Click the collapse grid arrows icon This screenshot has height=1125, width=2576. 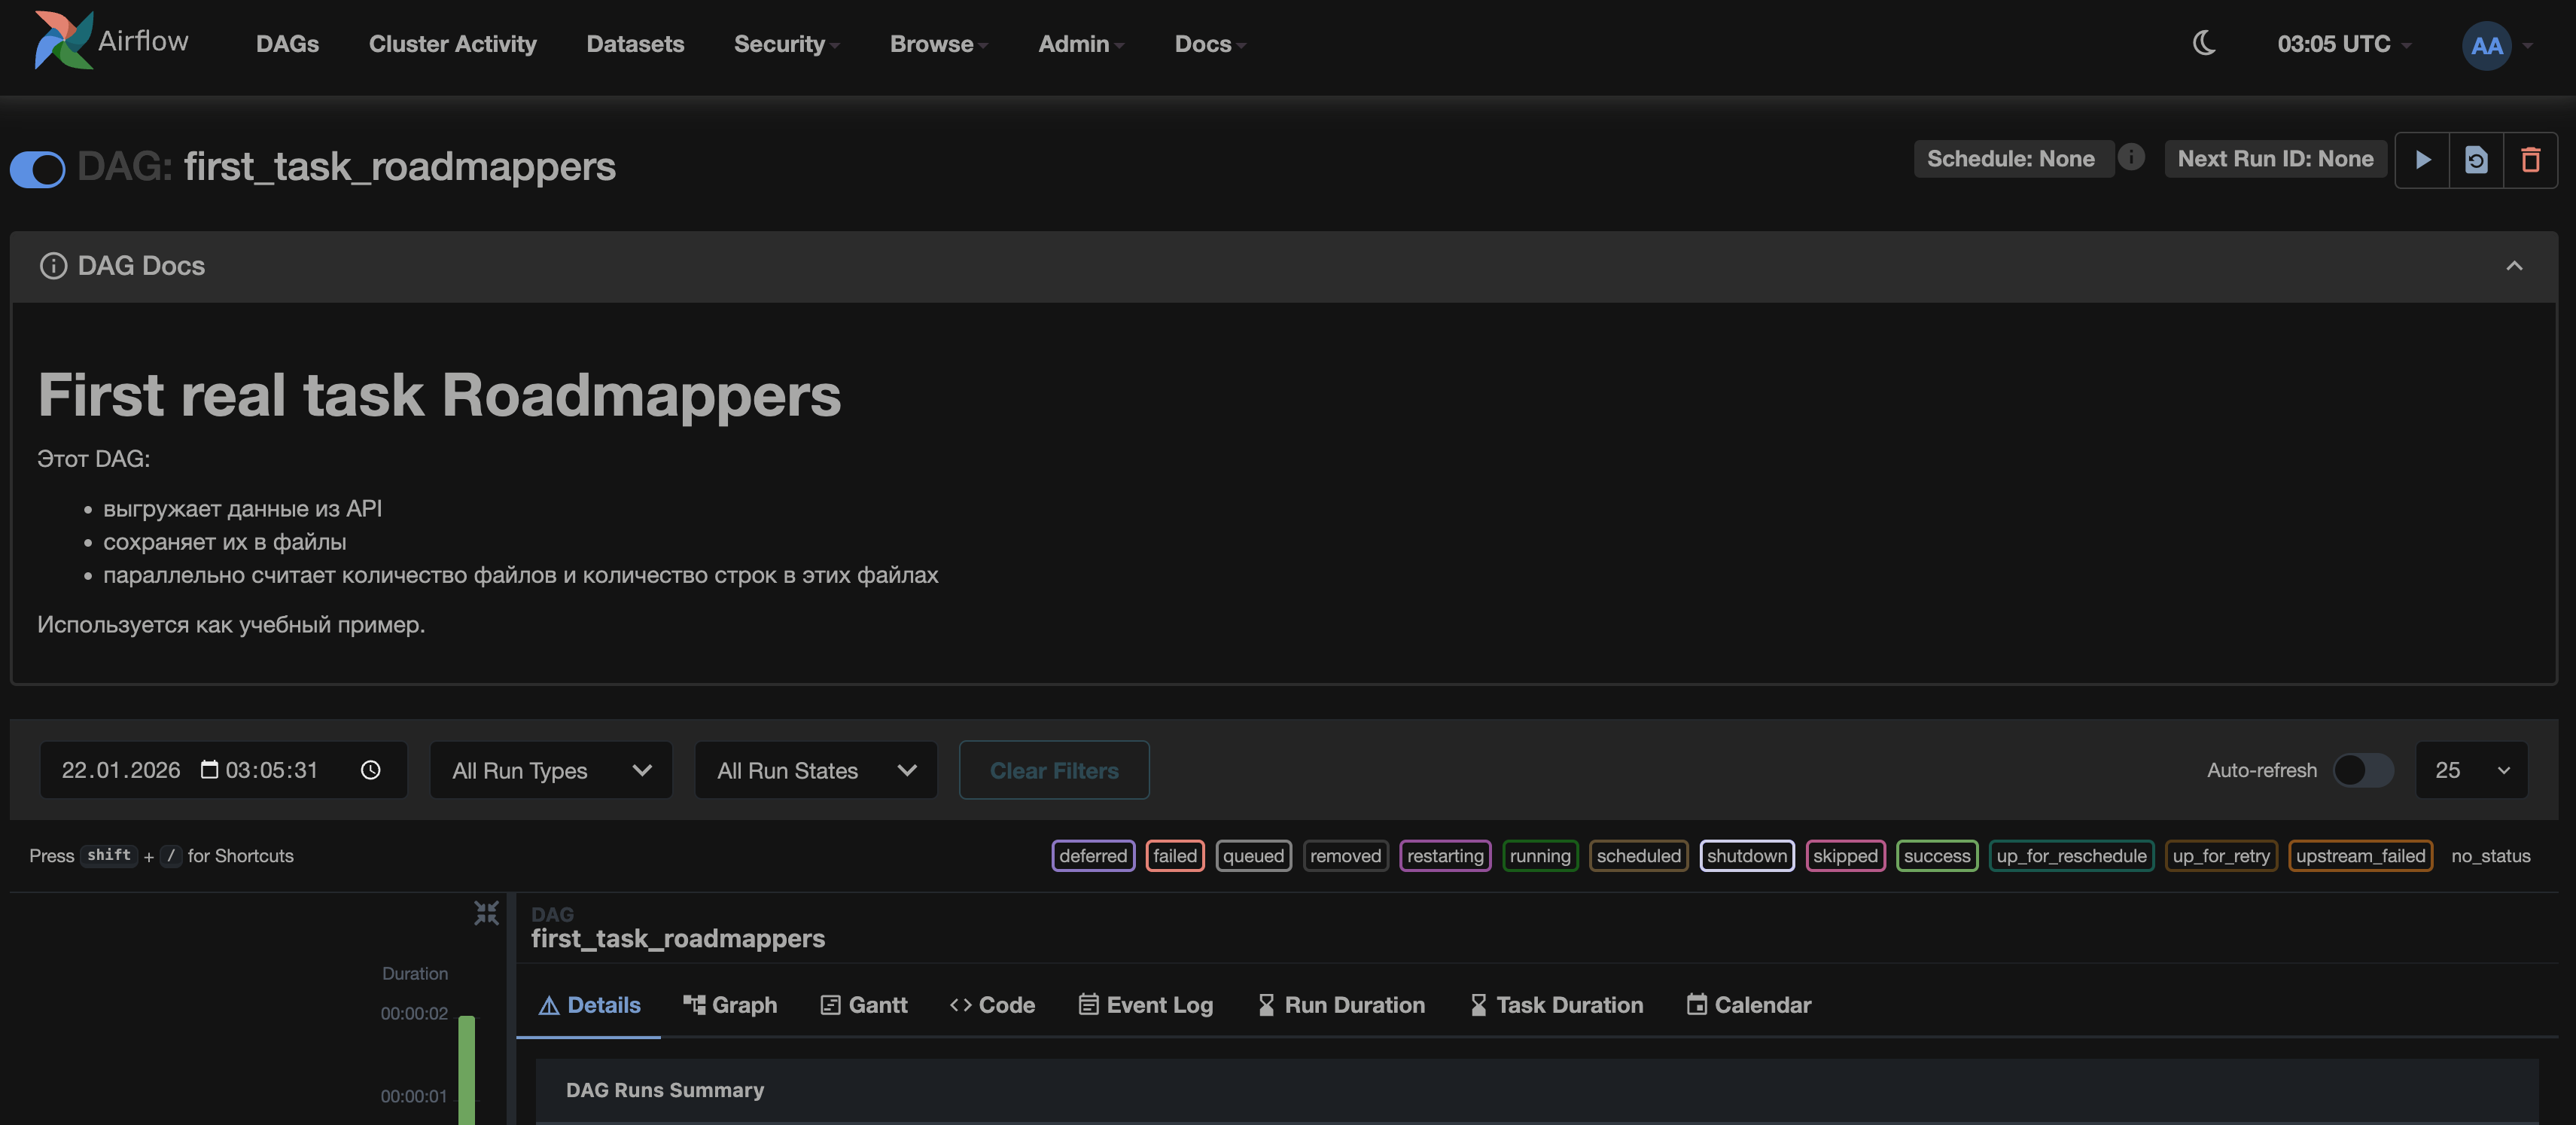click(x=486, y=913)
